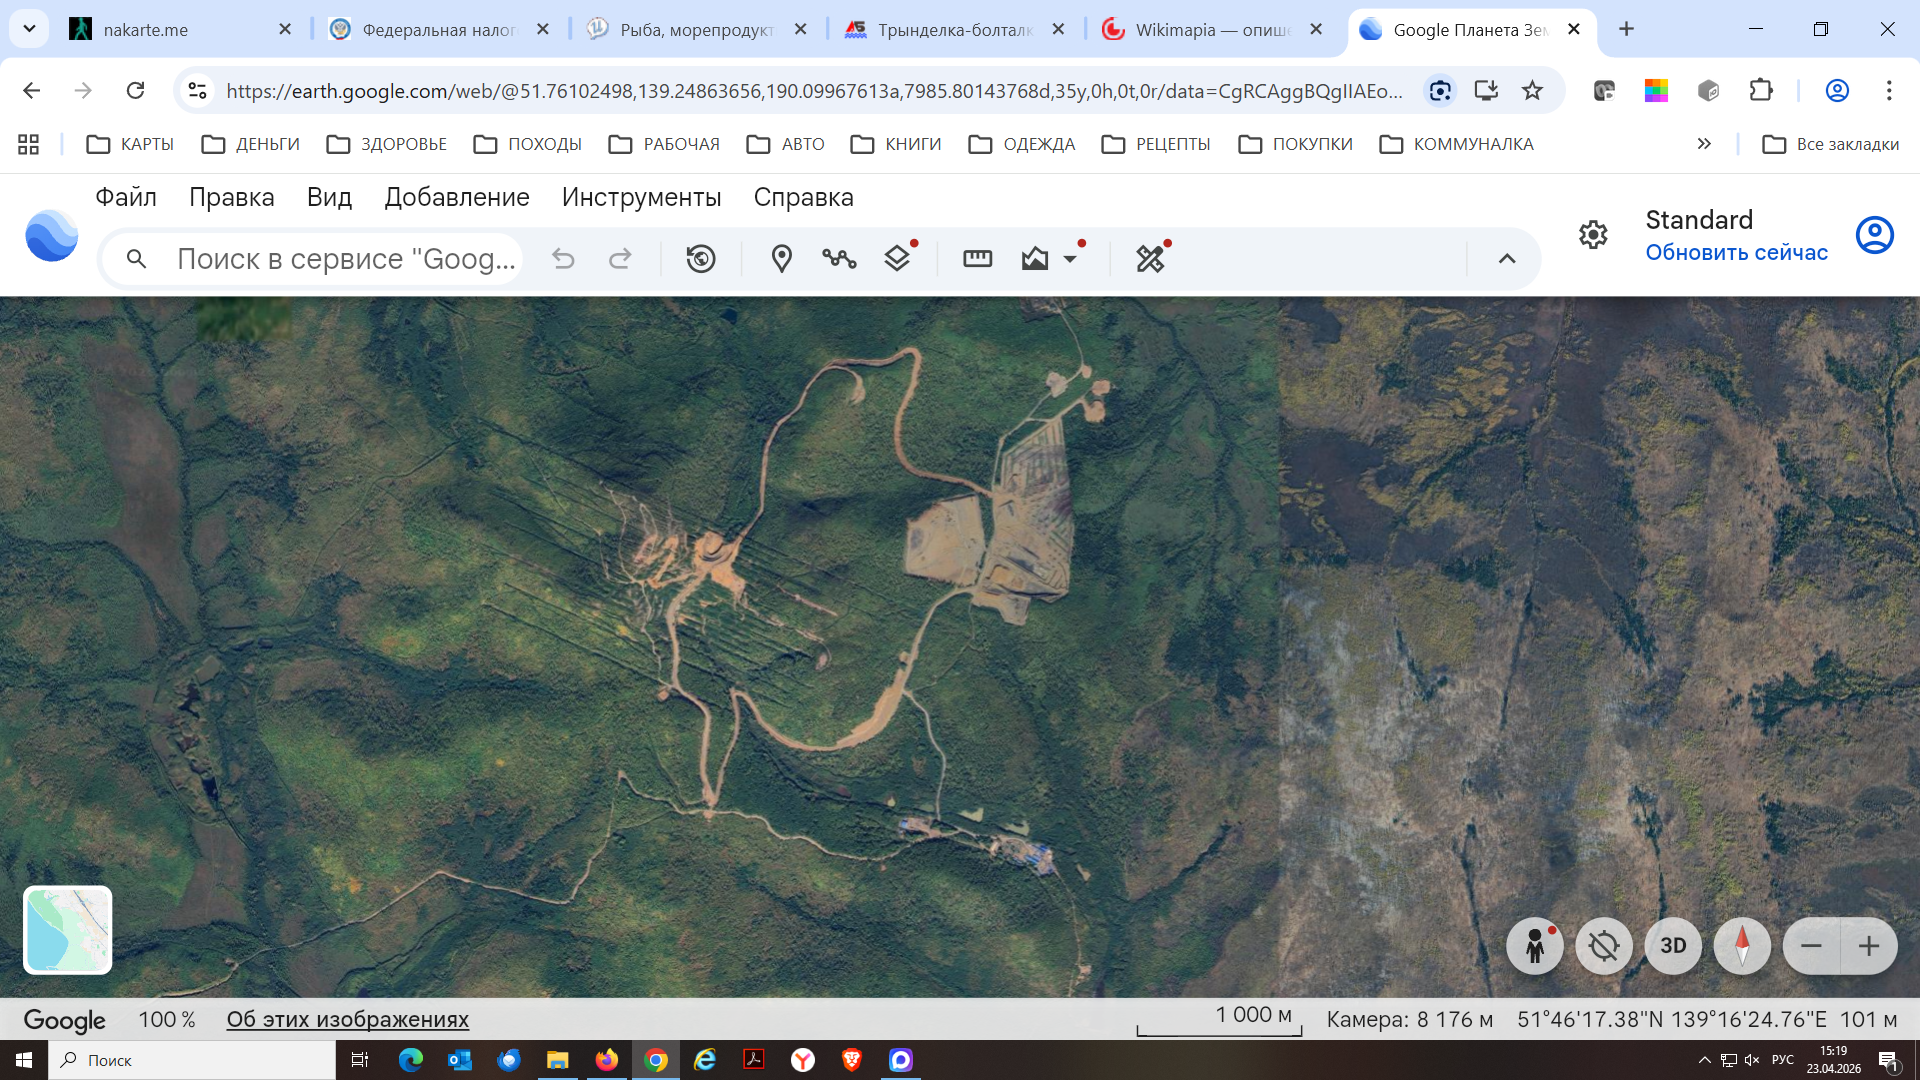The image size is (1920, 1080).
Task: Zoom in with the plus button
Action: (1868, 946)
